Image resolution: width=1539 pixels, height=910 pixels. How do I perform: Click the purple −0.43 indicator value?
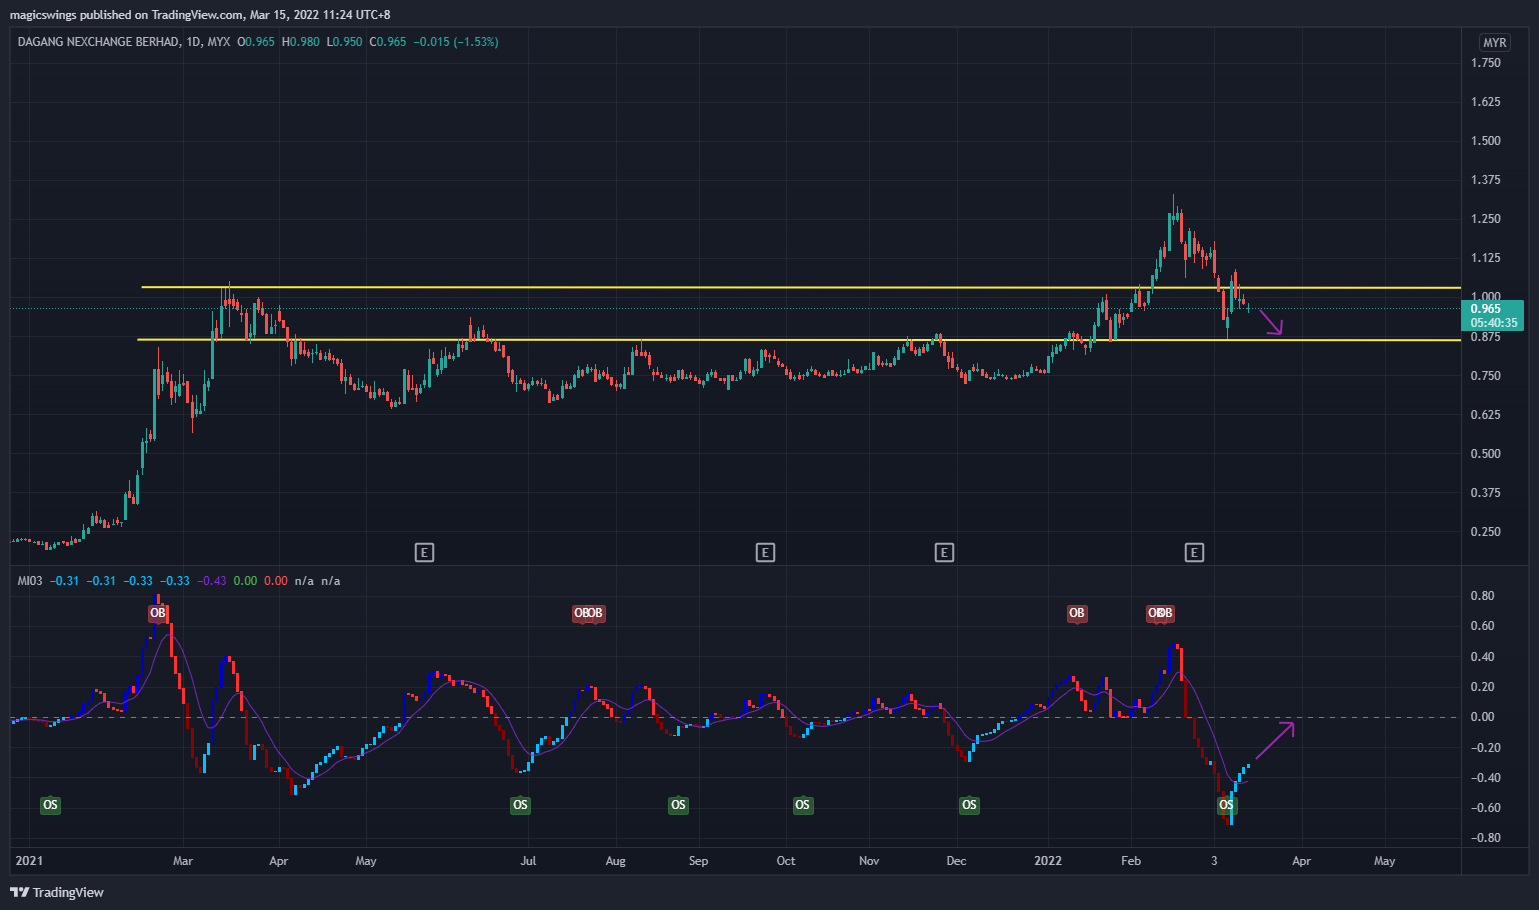tap(212, 581)
